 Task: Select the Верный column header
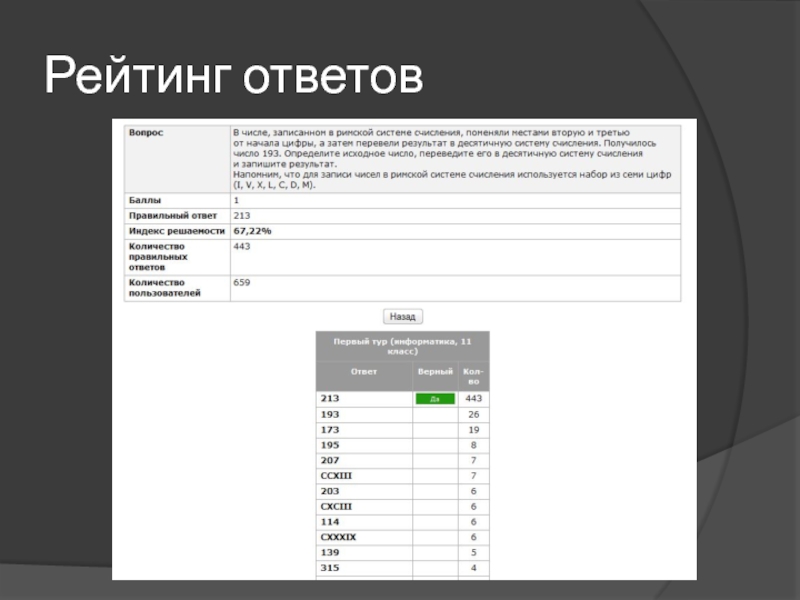(435, 371)
